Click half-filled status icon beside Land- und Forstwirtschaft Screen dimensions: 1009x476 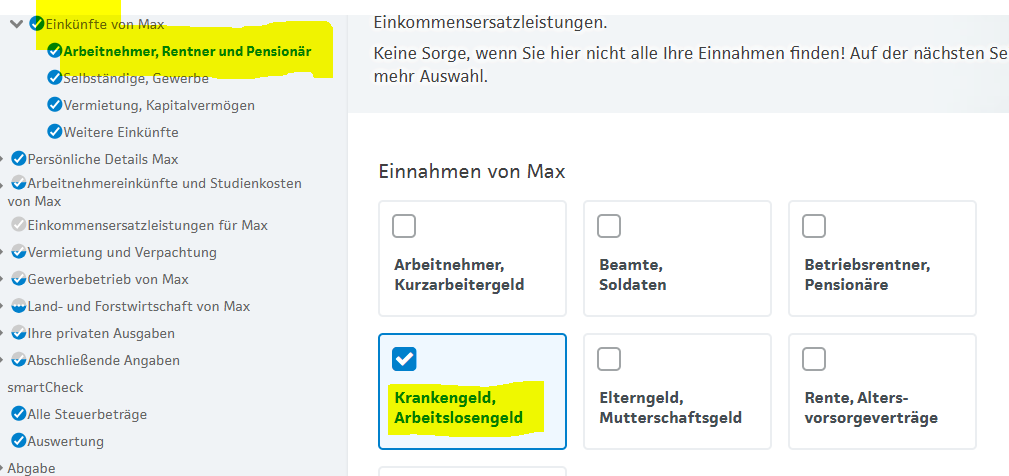tap(18, 306)
